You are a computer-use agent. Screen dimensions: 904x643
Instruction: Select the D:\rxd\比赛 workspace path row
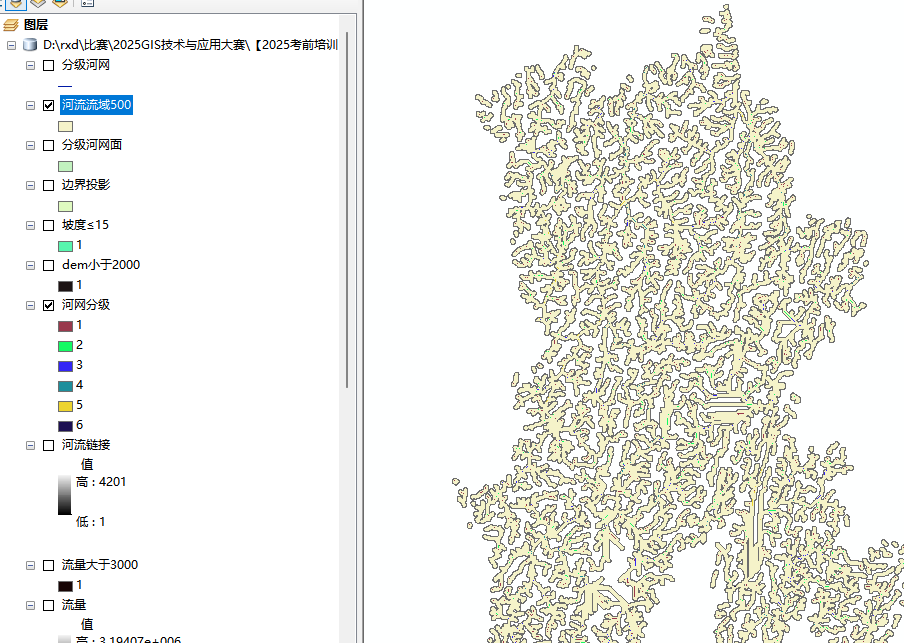tap(190, 45)
